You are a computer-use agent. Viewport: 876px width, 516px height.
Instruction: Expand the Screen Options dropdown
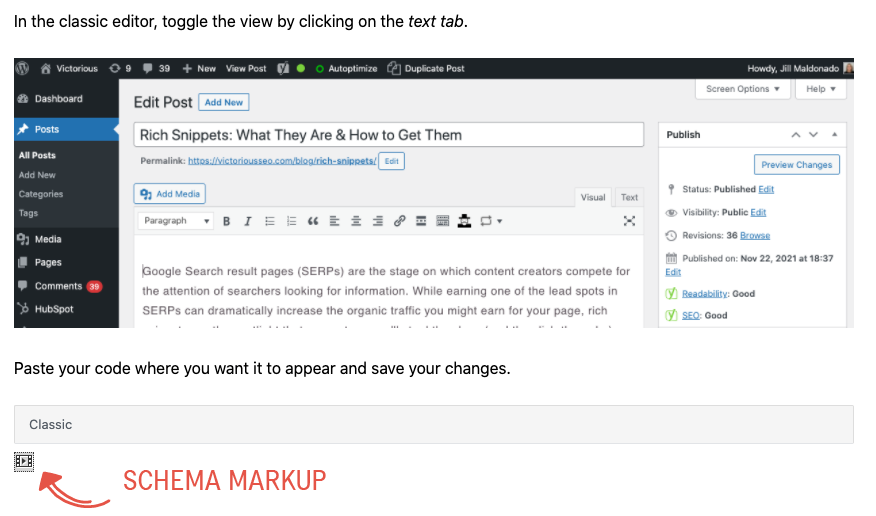pyautogui.click(x=742, y=89)
